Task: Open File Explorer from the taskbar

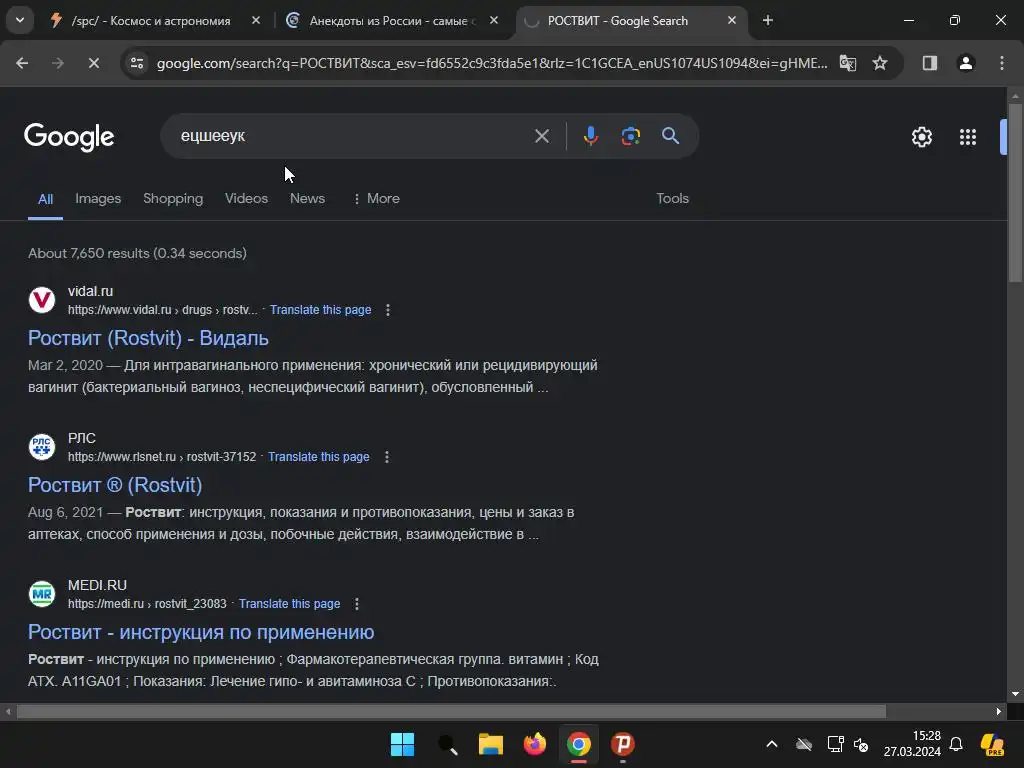Action: pos(490,744)
